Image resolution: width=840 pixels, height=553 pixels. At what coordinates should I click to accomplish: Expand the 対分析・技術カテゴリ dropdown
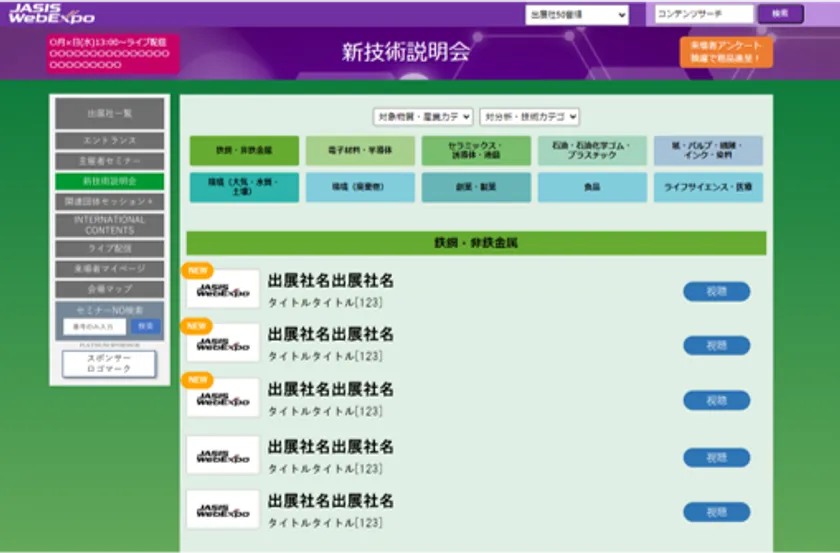point(529,117)
